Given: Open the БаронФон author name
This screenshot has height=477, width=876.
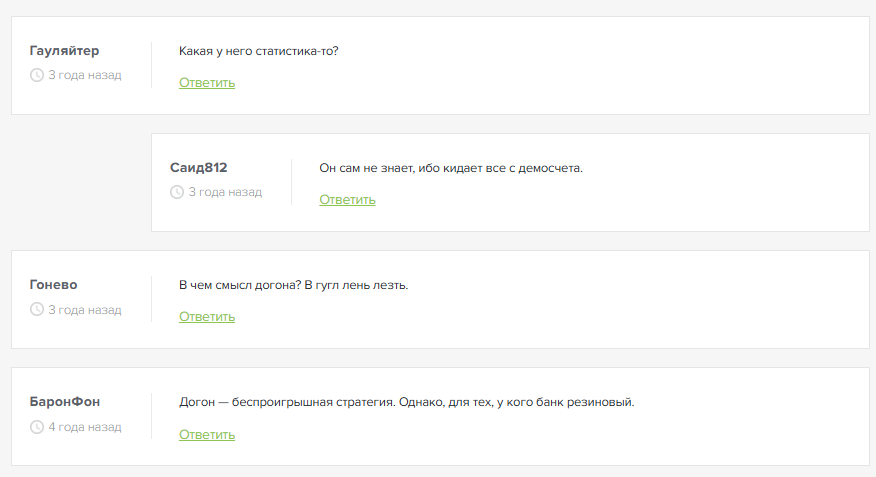Looking at the screenshot, I should pyautogui.click(x=65, y=402).
